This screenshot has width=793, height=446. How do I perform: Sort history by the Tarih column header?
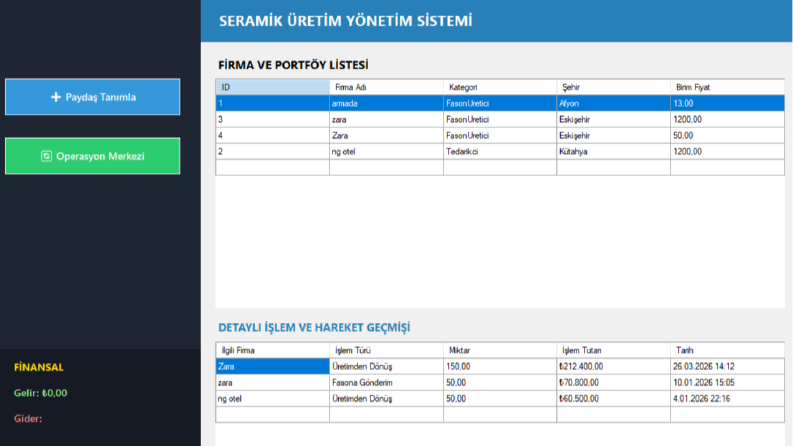point(727,350)
